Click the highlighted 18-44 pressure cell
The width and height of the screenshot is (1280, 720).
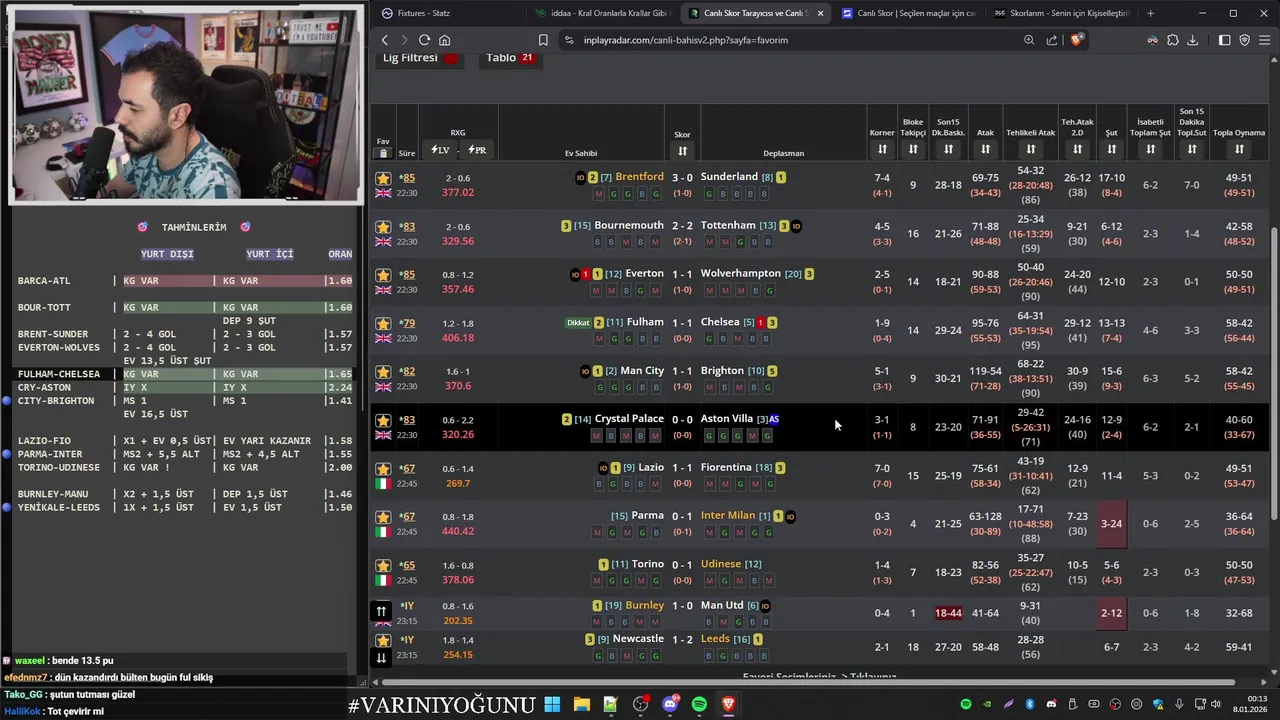click(x=948, y=613)
